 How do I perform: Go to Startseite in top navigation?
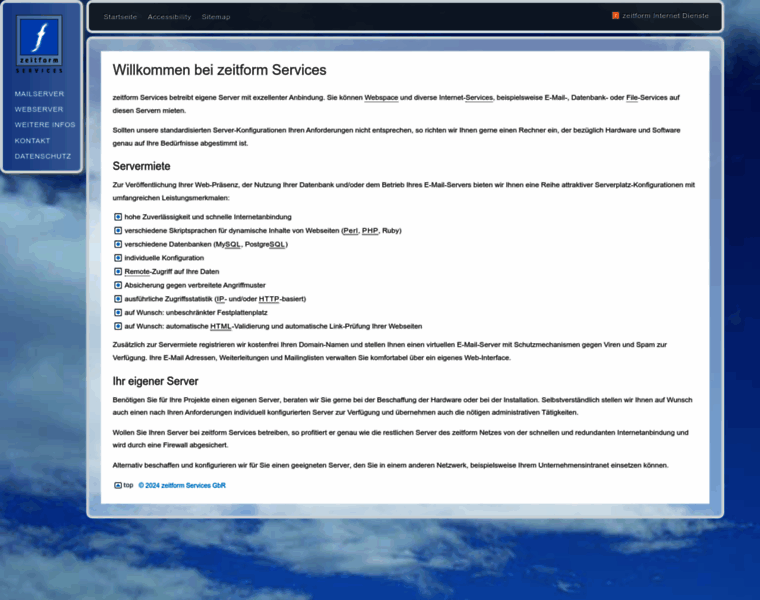120,16
